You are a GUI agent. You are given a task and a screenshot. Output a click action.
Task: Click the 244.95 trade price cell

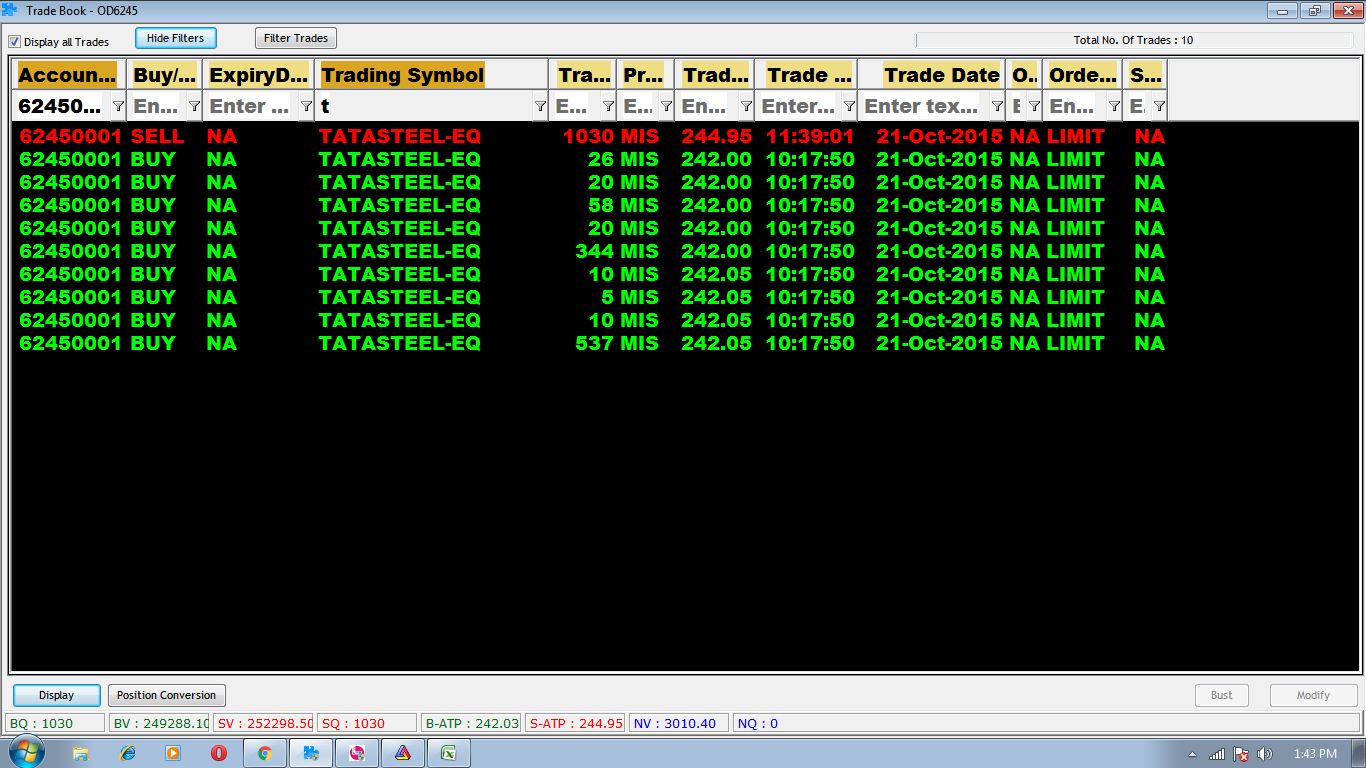coord(716,136)
